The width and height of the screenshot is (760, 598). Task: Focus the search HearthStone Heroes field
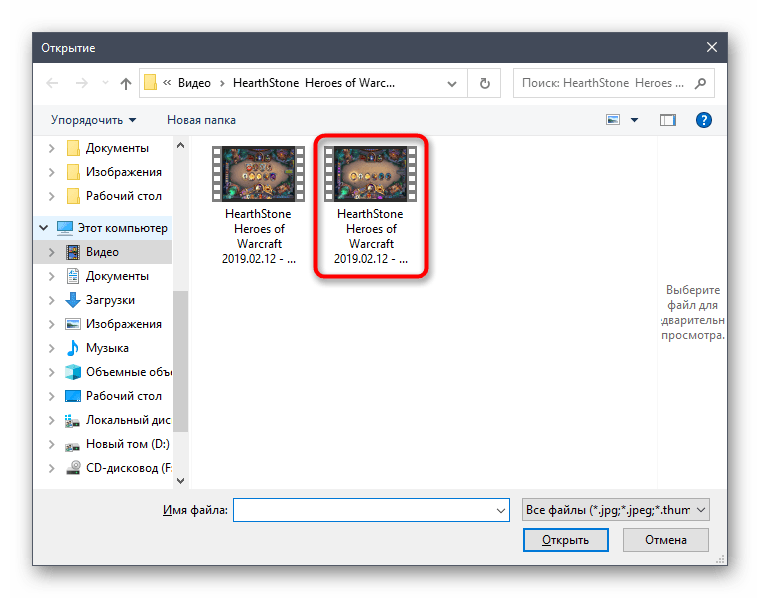[x=603, y=83]
